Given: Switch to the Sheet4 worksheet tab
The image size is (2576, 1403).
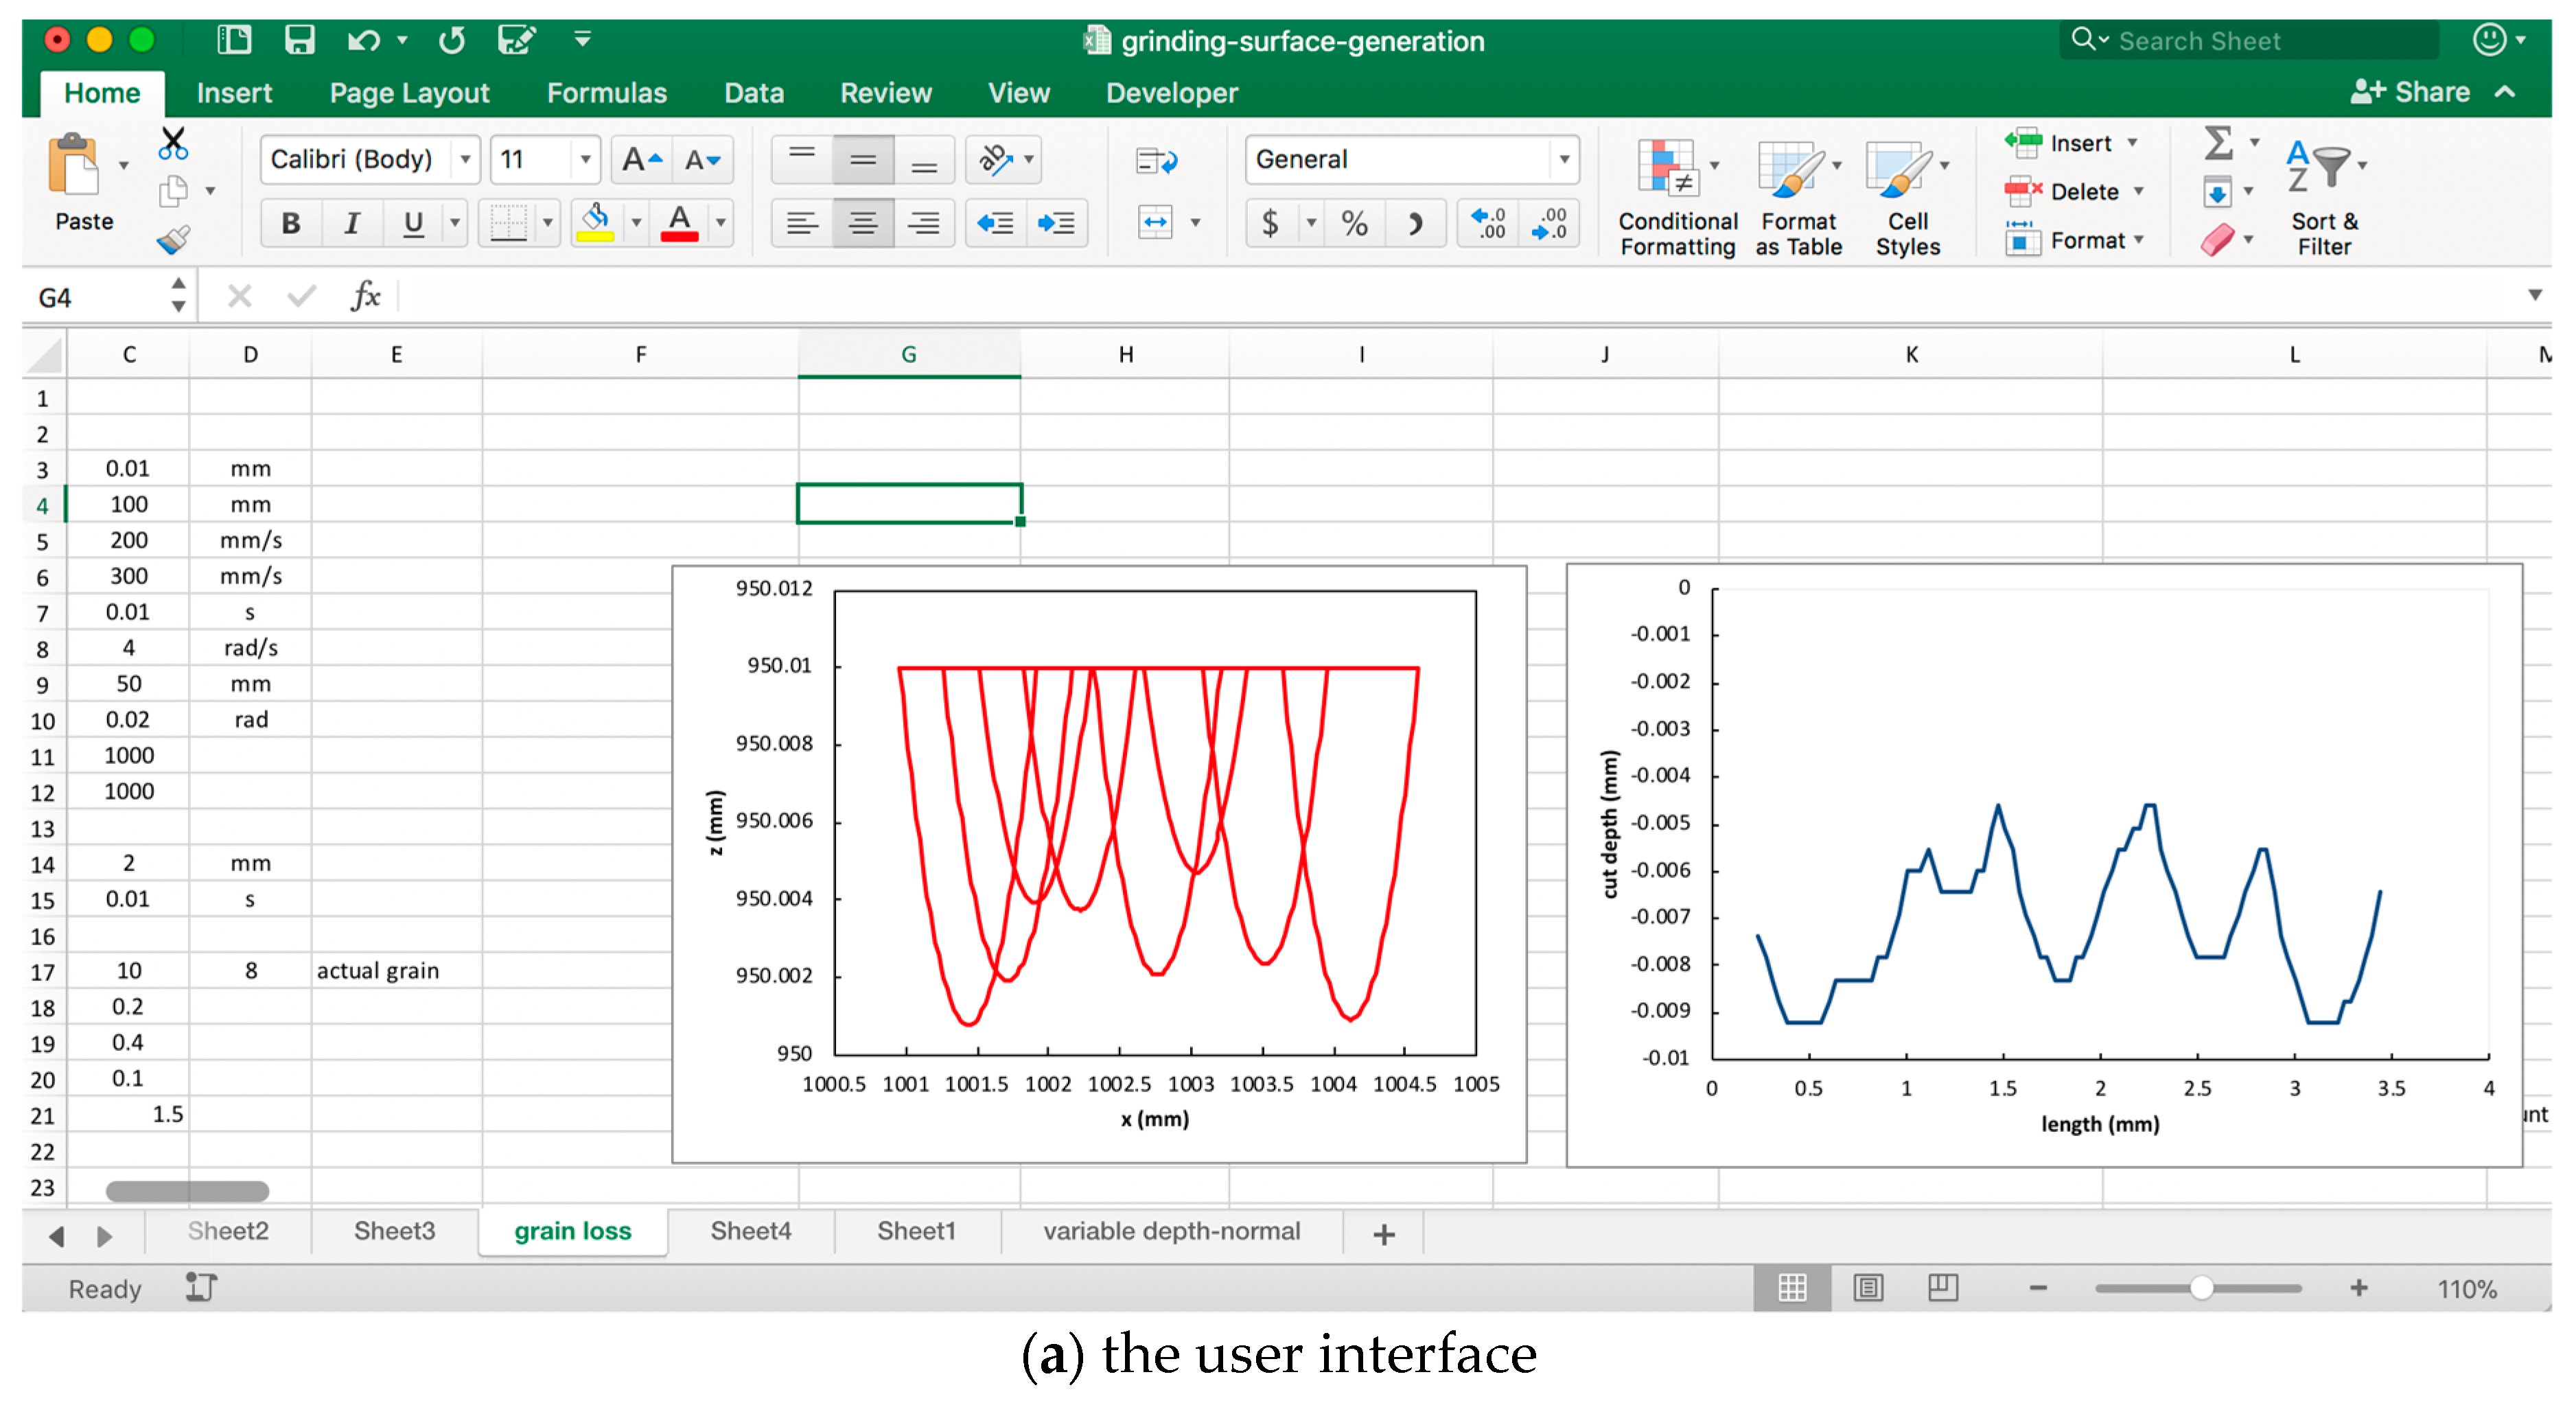Looking at the screenshot, I should (750, 1231).
